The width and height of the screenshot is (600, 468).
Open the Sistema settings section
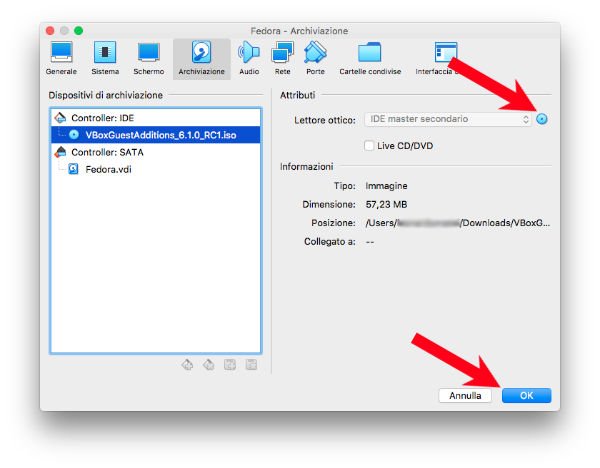click(105, 59)
